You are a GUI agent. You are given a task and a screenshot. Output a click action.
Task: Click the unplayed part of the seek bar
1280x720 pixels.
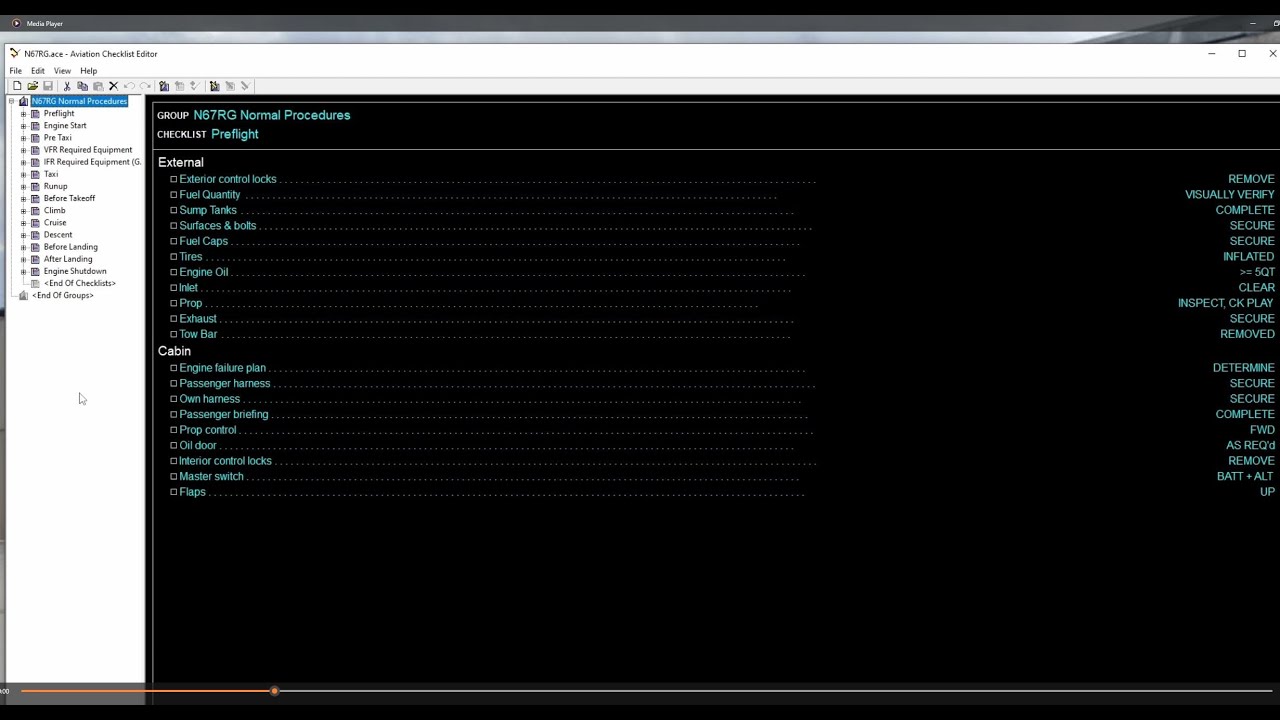click(x=775, y=691)
